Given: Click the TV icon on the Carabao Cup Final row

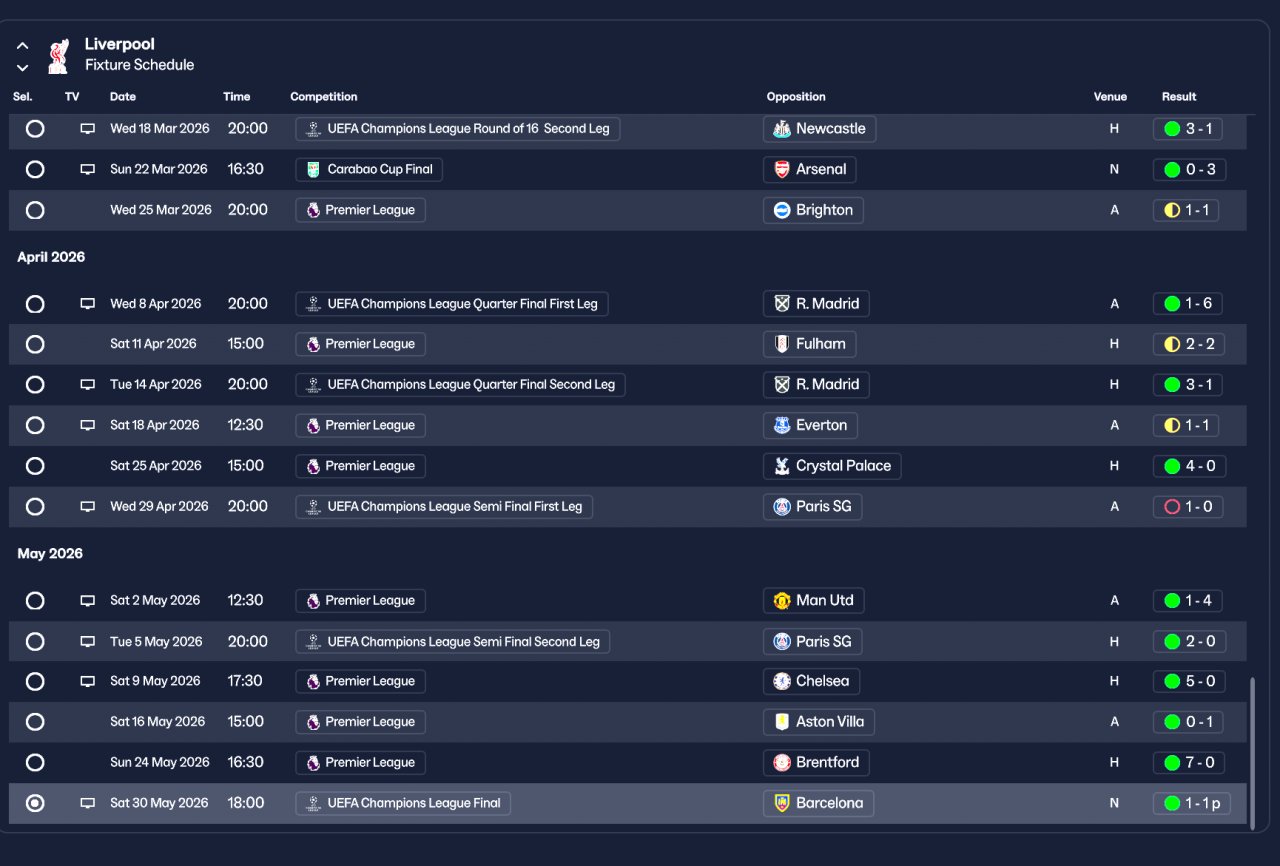Looking at the screenshot, I should click(x=88, y=170).
